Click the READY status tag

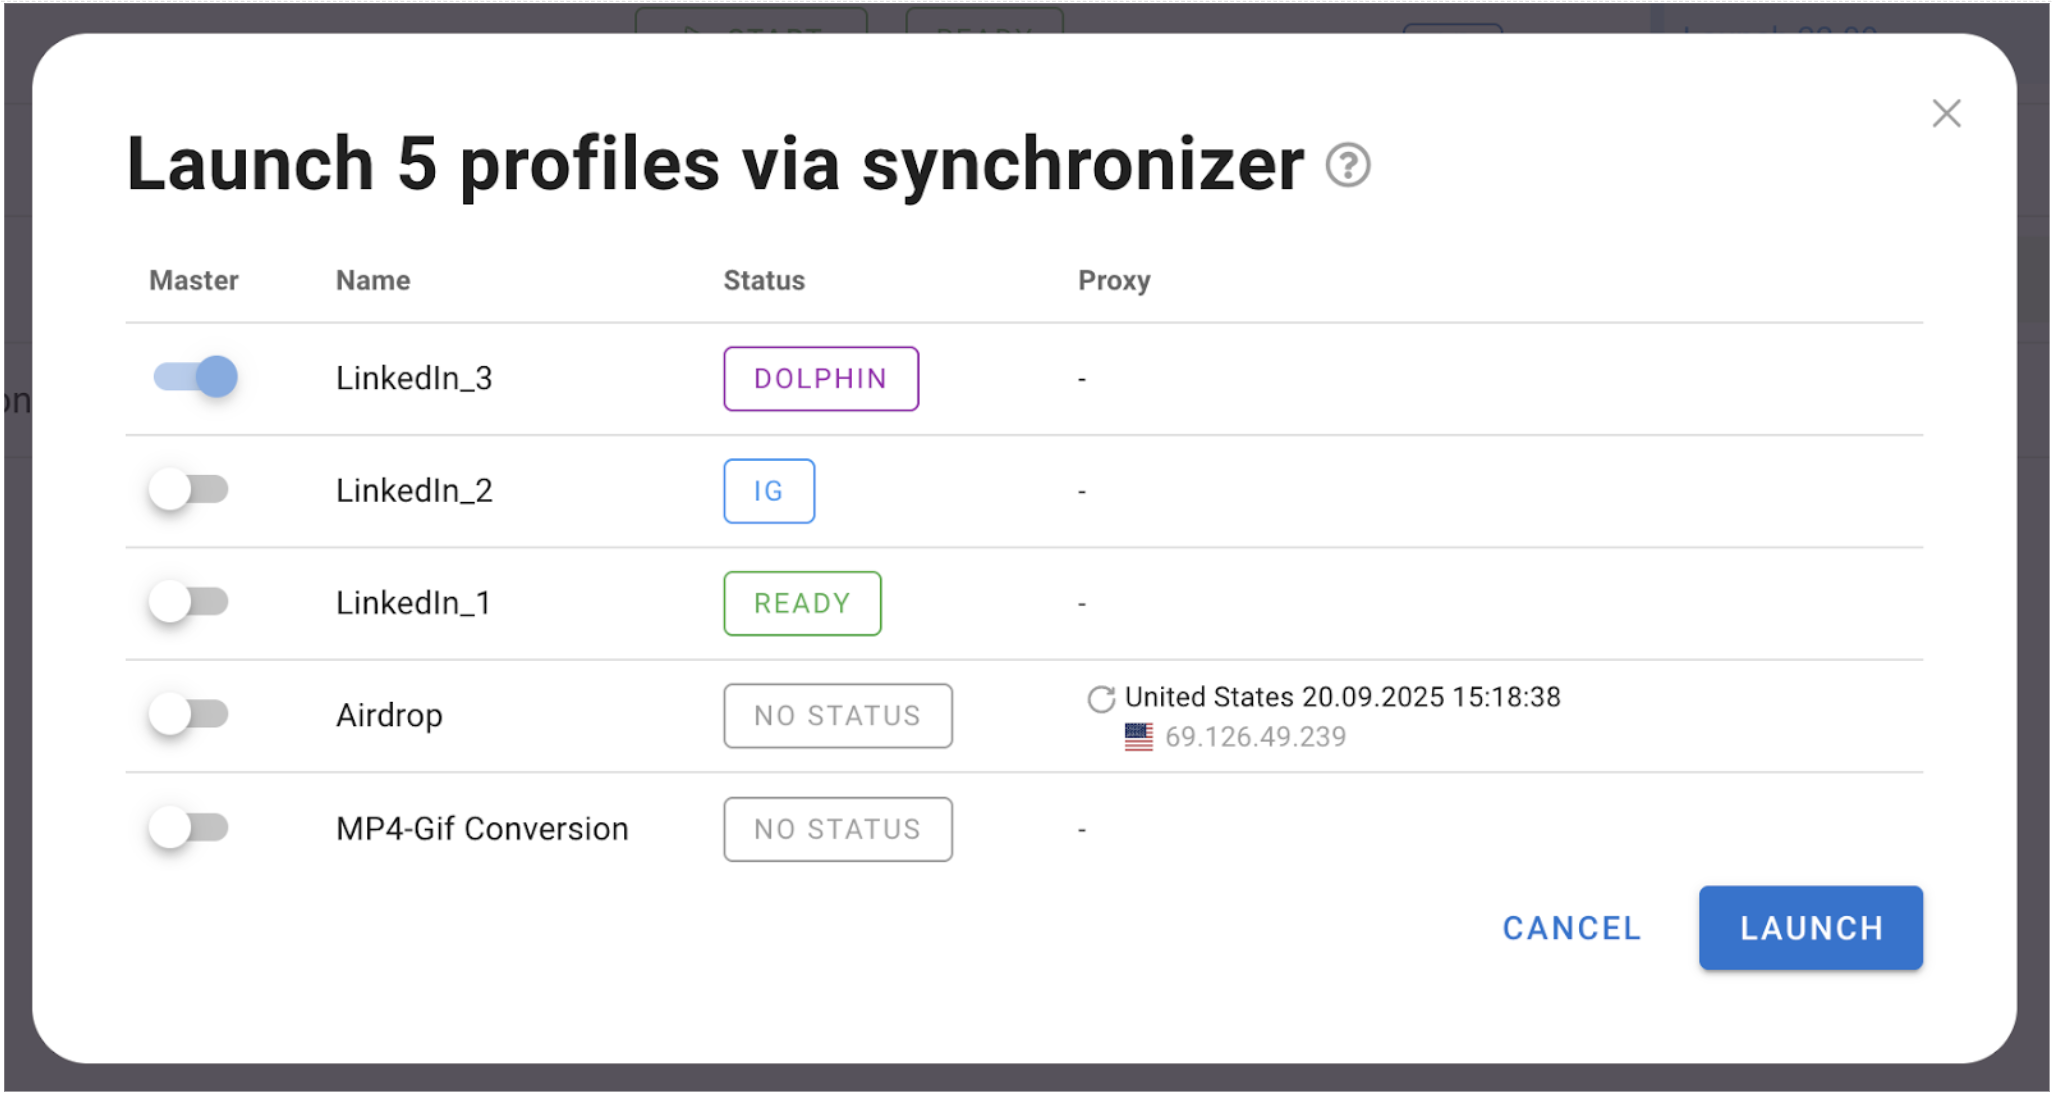802,603
